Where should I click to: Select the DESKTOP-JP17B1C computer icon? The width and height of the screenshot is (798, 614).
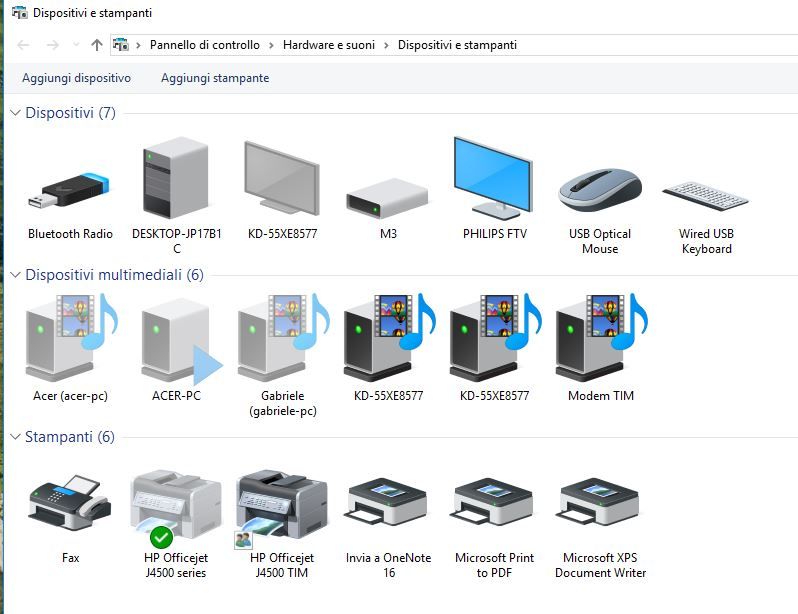tap(176, 177)
